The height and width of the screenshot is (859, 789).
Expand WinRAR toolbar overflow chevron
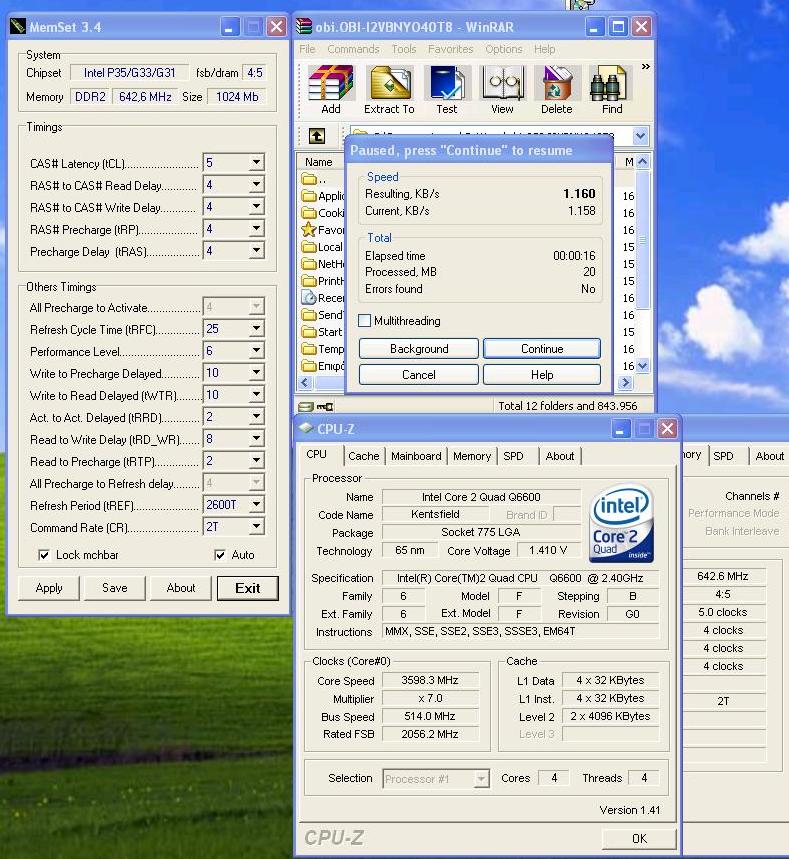[645, 66]
